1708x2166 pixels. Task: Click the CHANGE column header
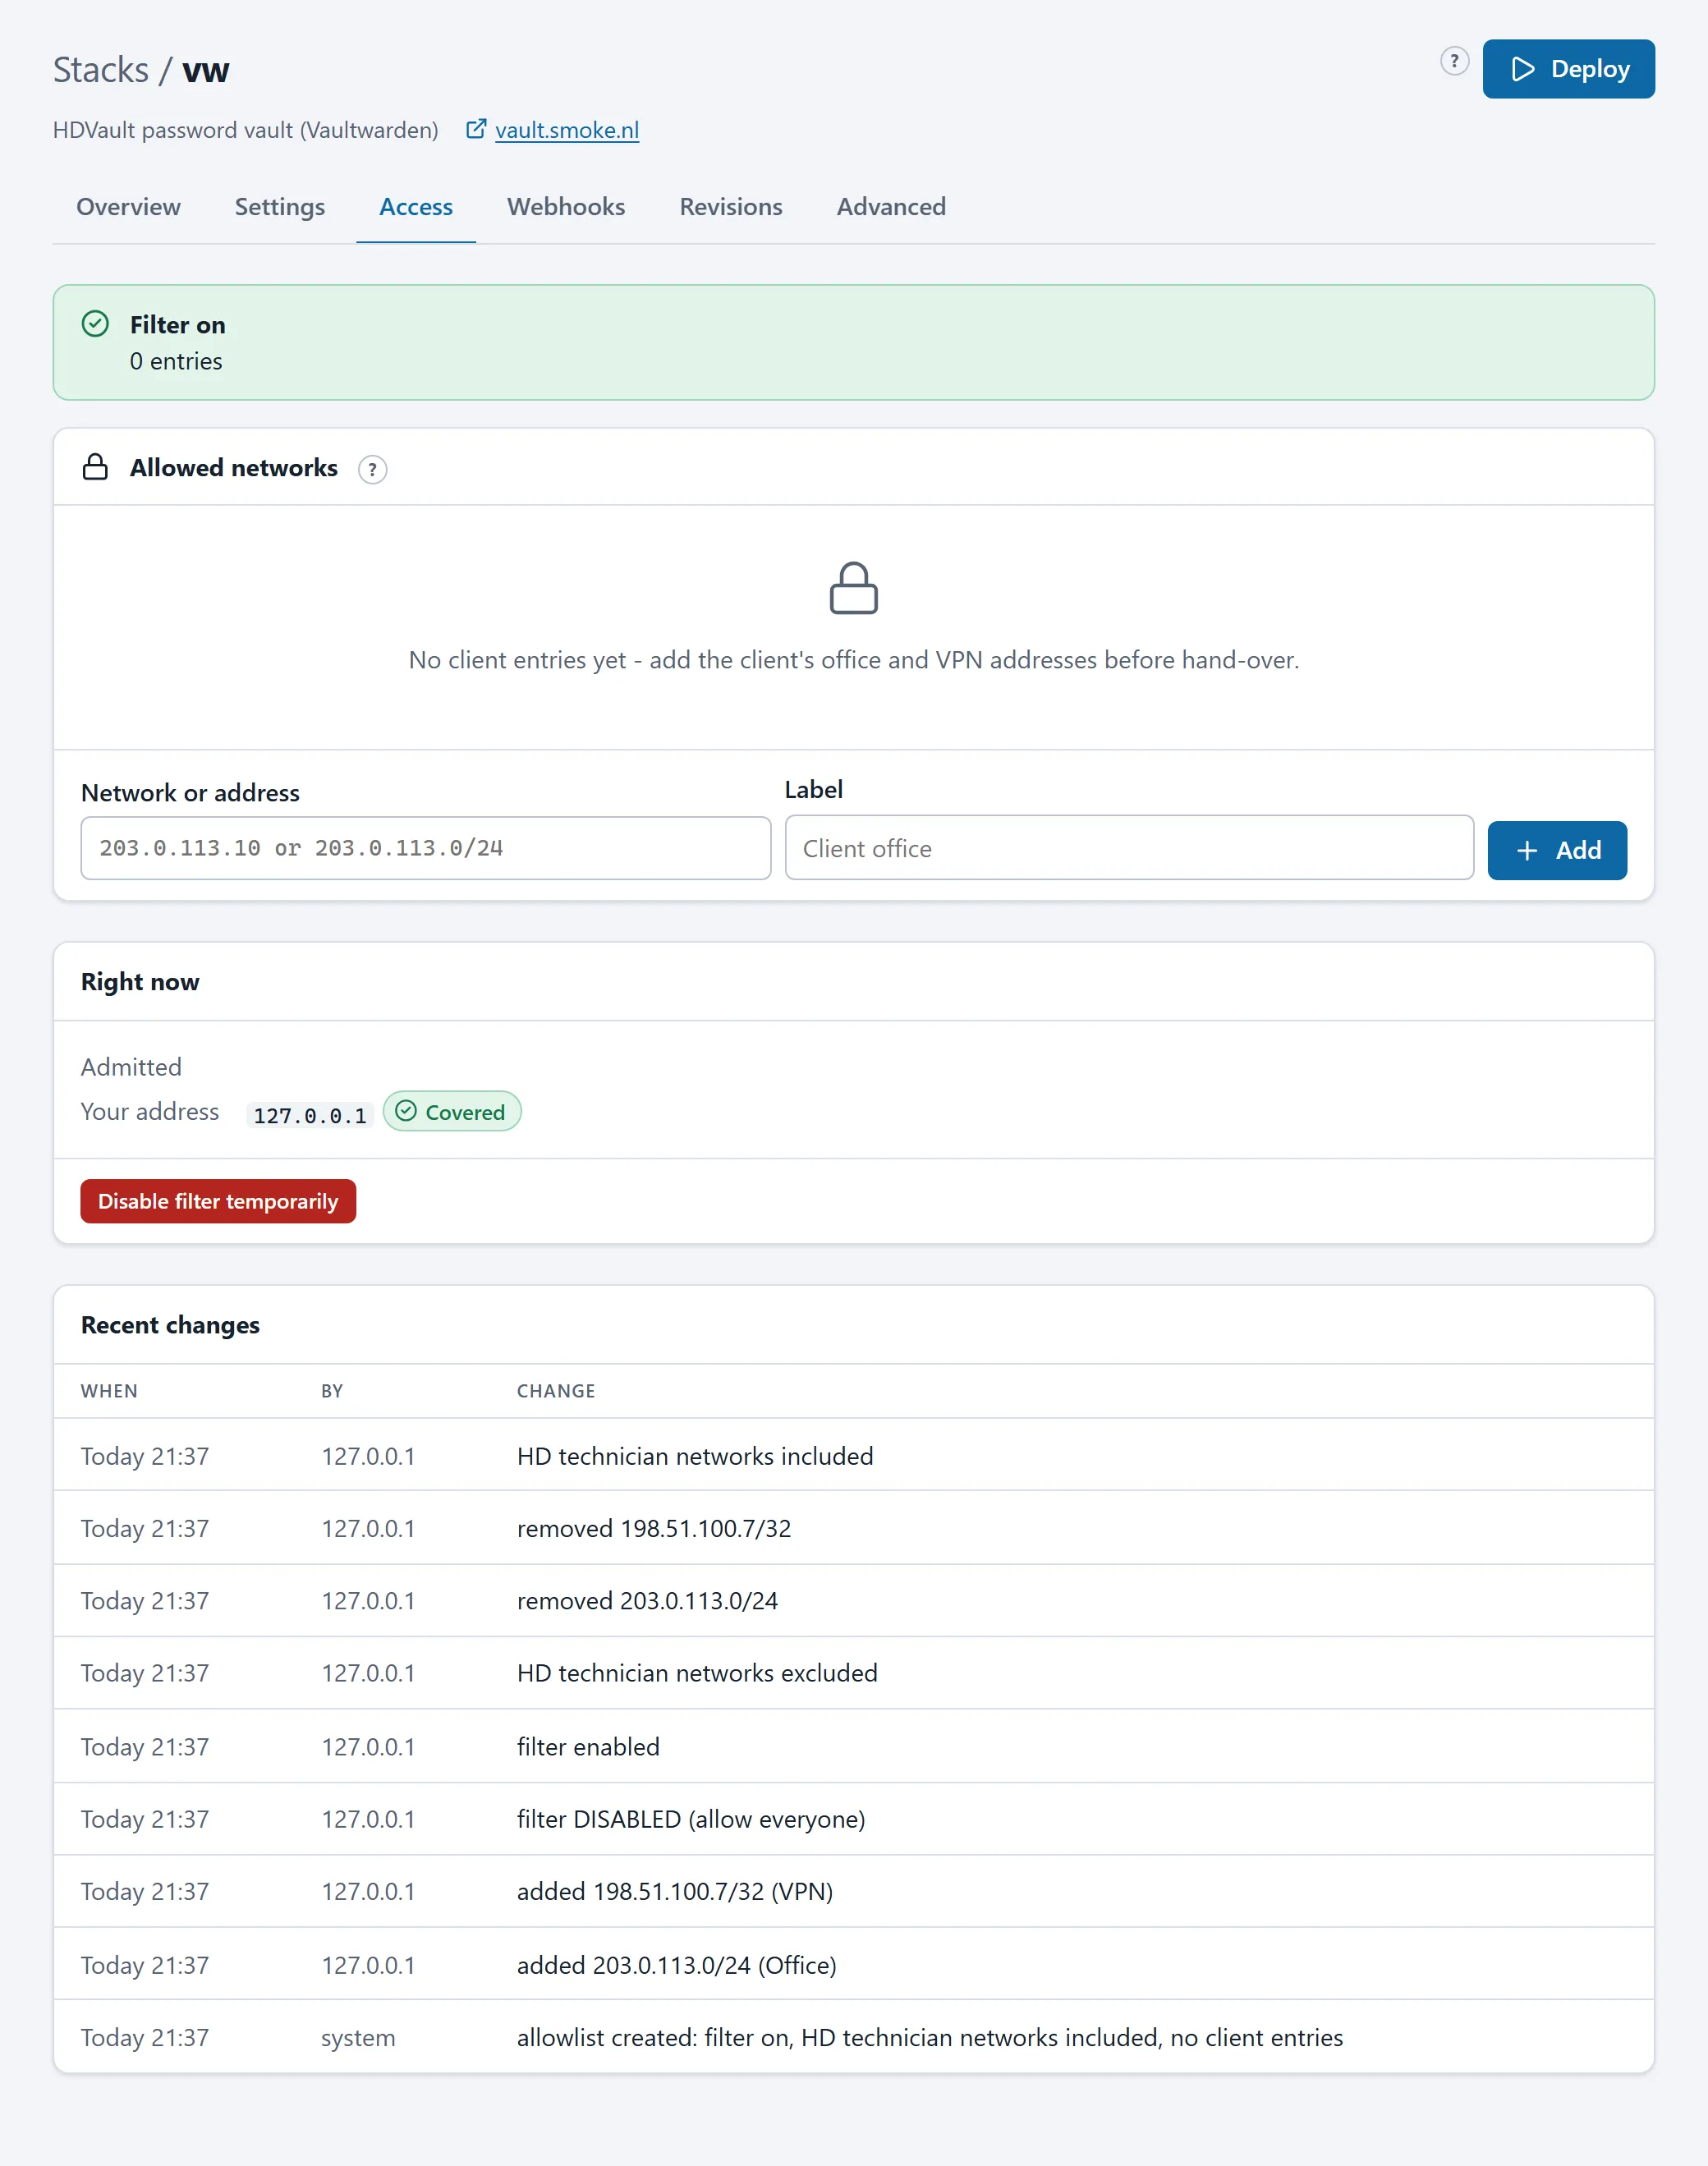click(556, 1391)
